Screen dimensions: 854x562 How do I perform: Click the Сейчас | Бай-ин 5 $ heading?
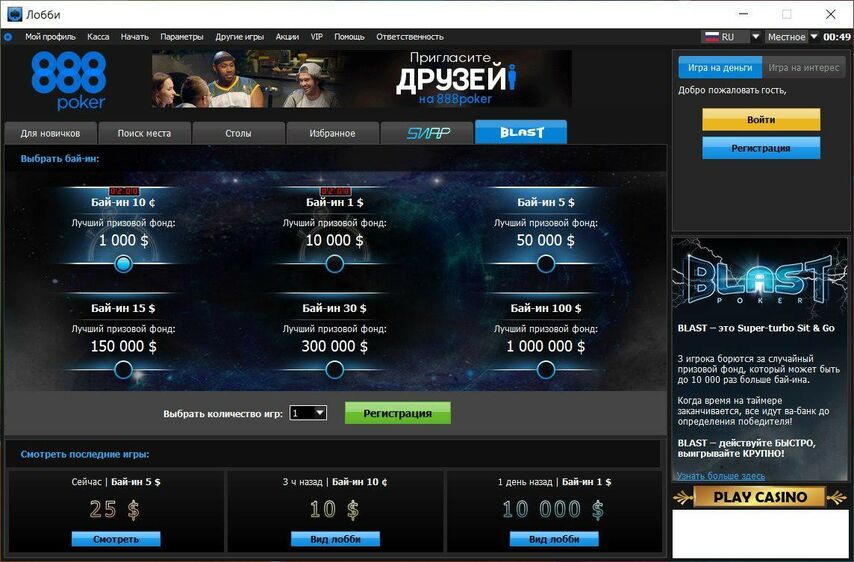click(116, 482)
